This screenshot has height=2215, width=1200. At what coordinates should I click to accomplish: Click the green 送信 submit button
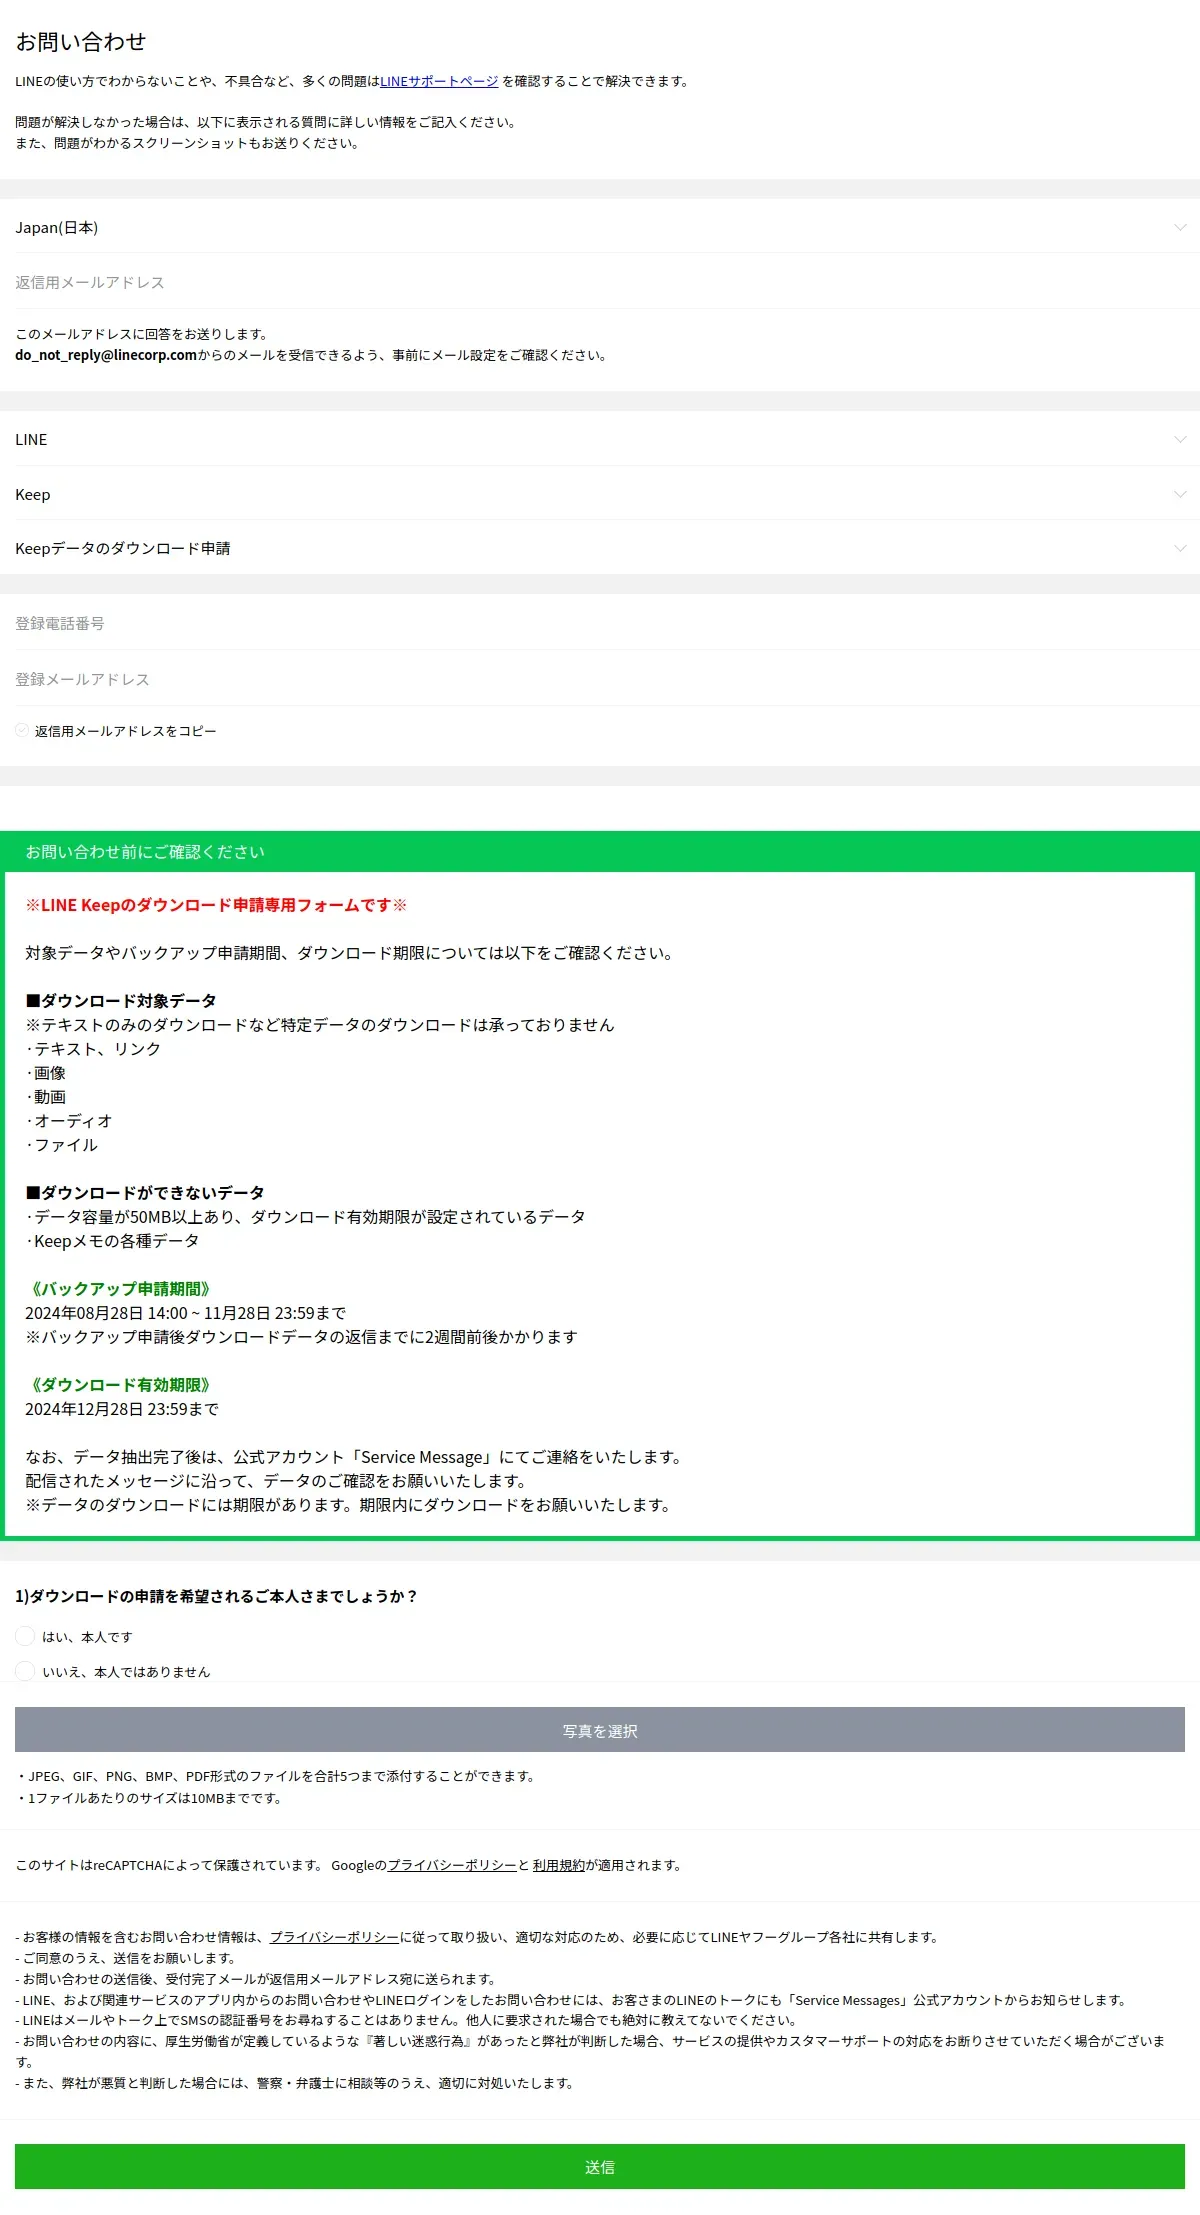[600, 2166]
